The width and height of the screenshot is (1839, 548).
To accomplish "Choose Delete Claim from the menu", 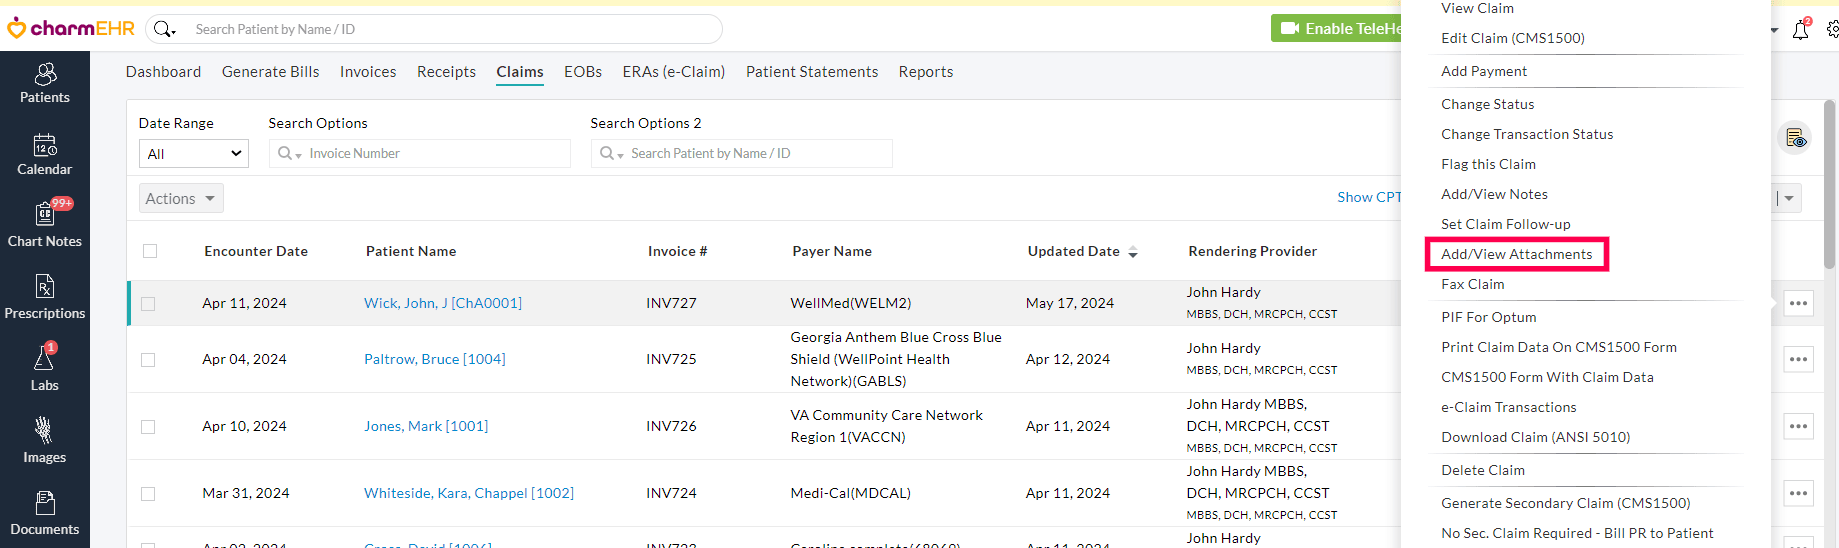I will click(1483, 470).
